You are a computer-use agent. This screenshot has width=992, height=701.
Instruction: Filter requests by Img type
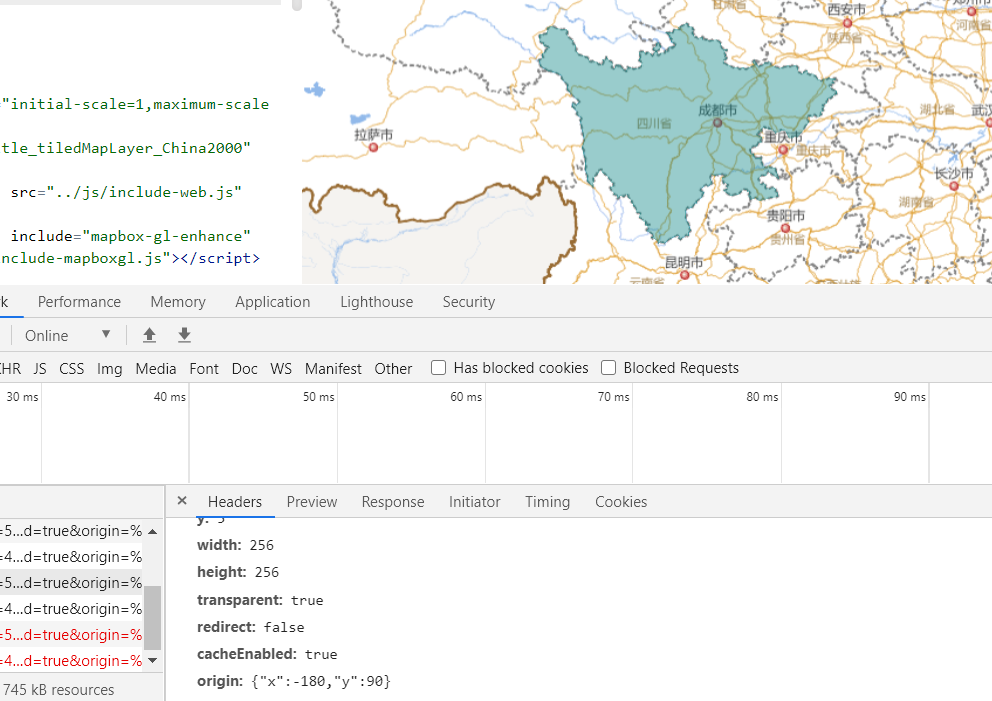pyautogui.click(x=109, y=368)
